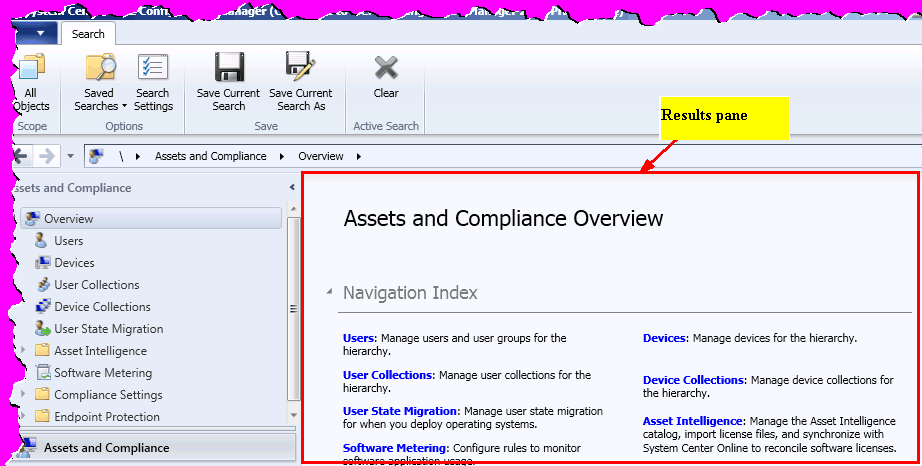Click the Software Metering tree icon

point(43,373)
